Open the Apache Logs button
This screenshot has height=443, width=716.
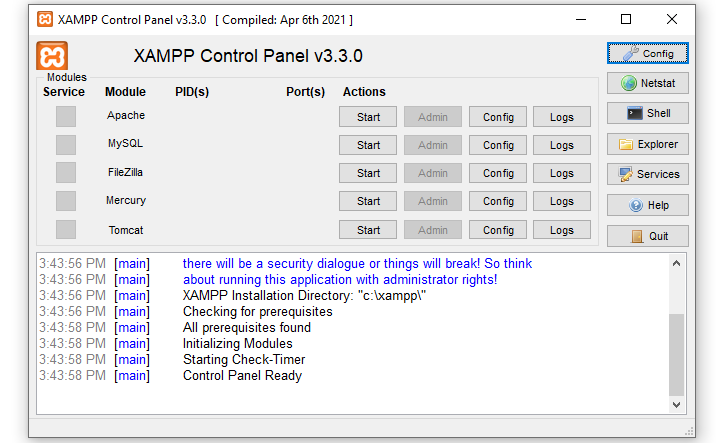pyautogui.click(x=562, y=117)
